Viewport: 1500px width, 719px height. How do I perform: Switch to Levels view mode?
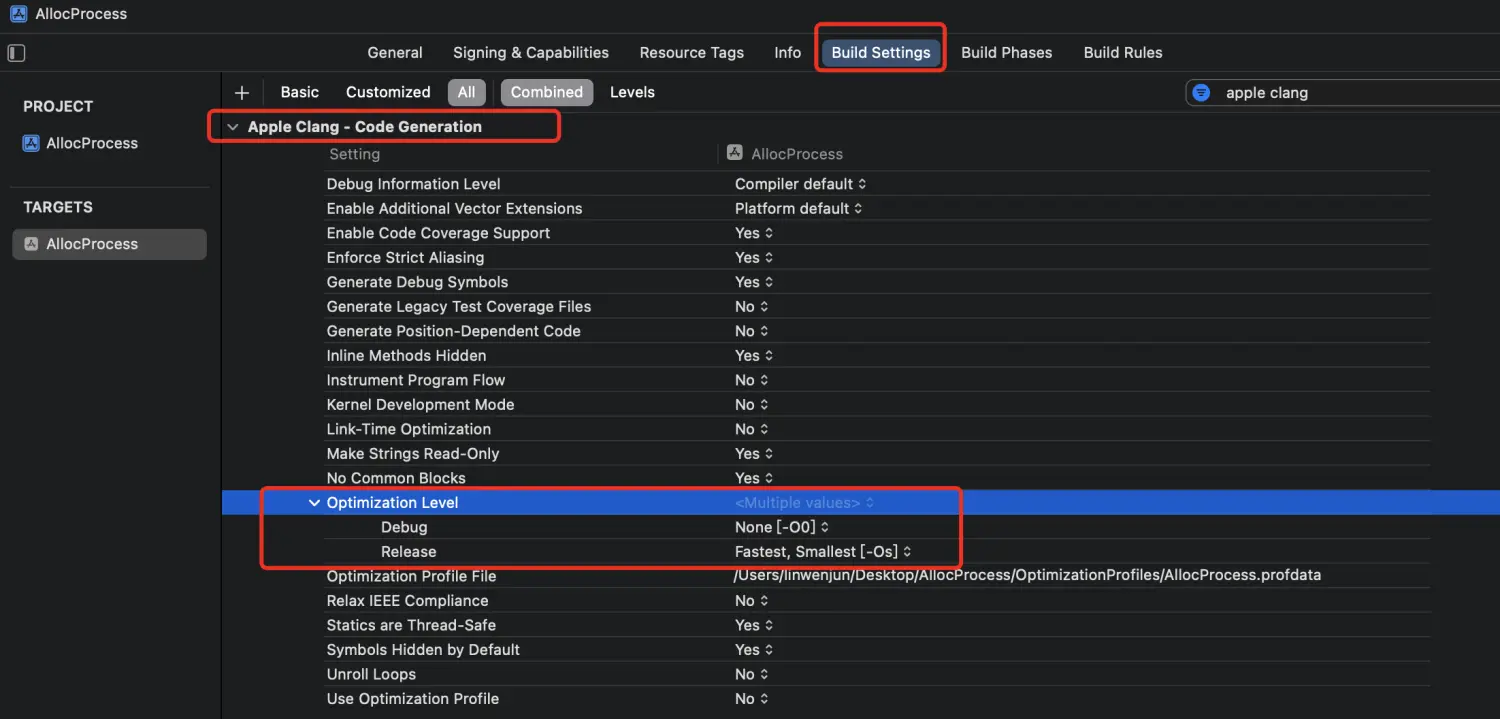pos(632,92)
